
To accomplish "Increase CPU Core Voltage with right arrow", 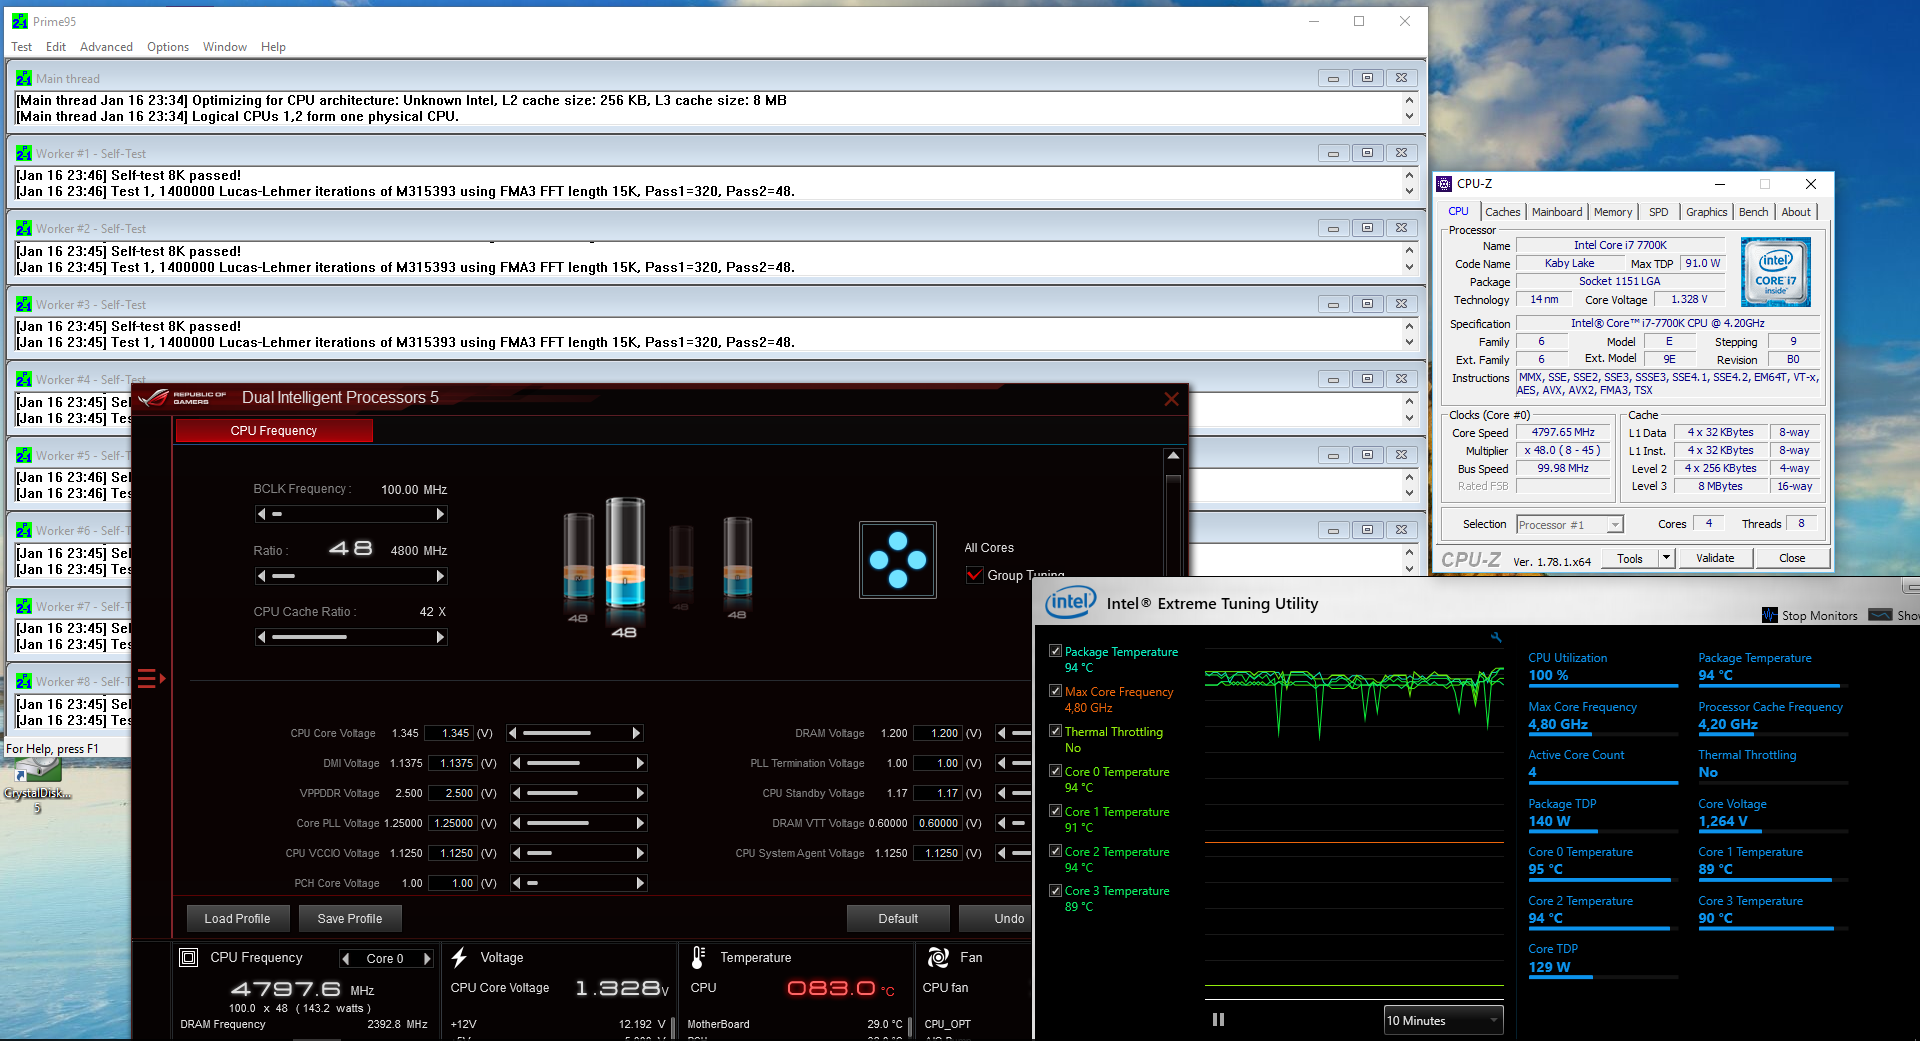I will tap(636, 733).
